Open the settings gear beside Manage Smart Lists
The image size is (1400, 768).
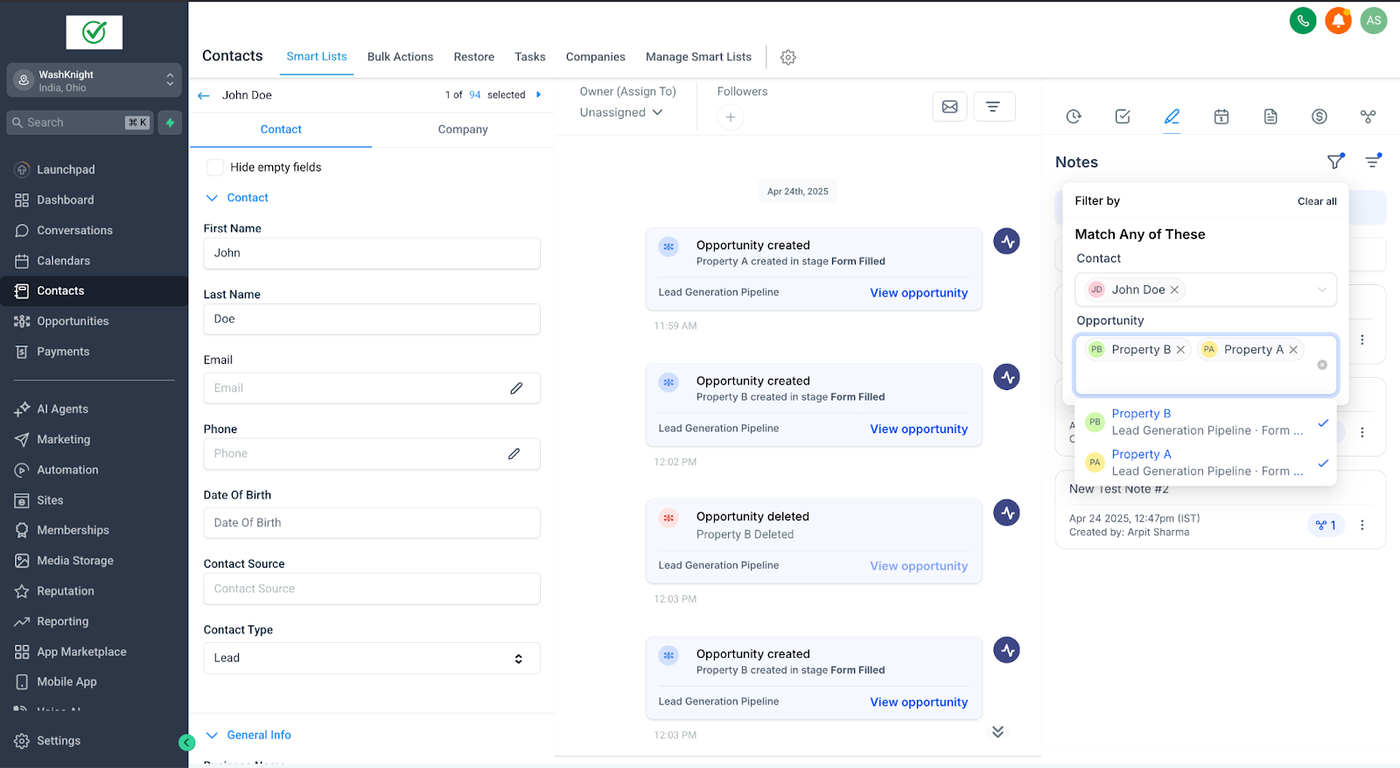pos(788,57)
